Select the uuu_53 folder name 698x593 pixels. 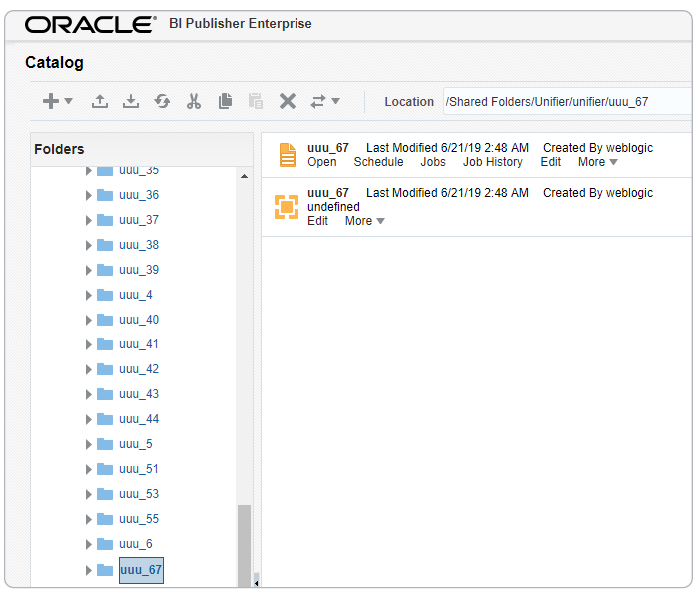click(139, 494)
